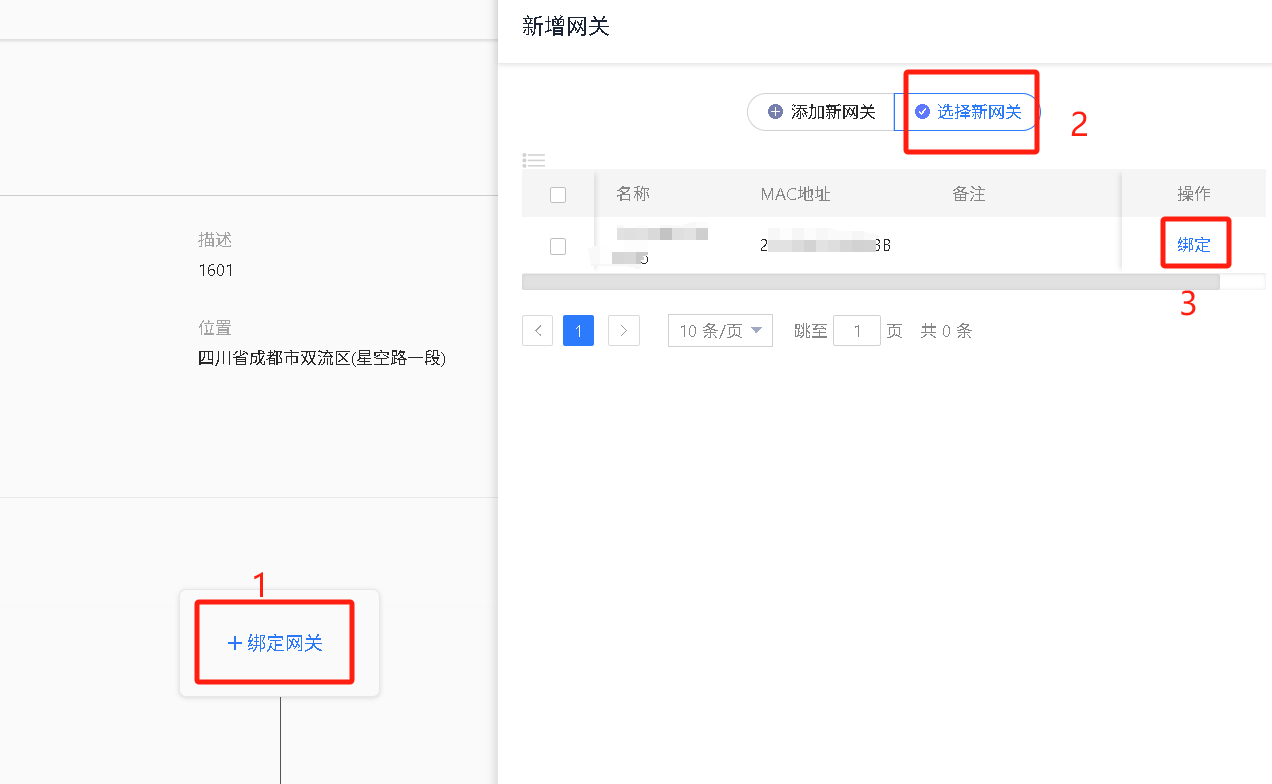Go to next page using right chevron
The height and width of the screenshot is (784, 1272).
(624, 331)
